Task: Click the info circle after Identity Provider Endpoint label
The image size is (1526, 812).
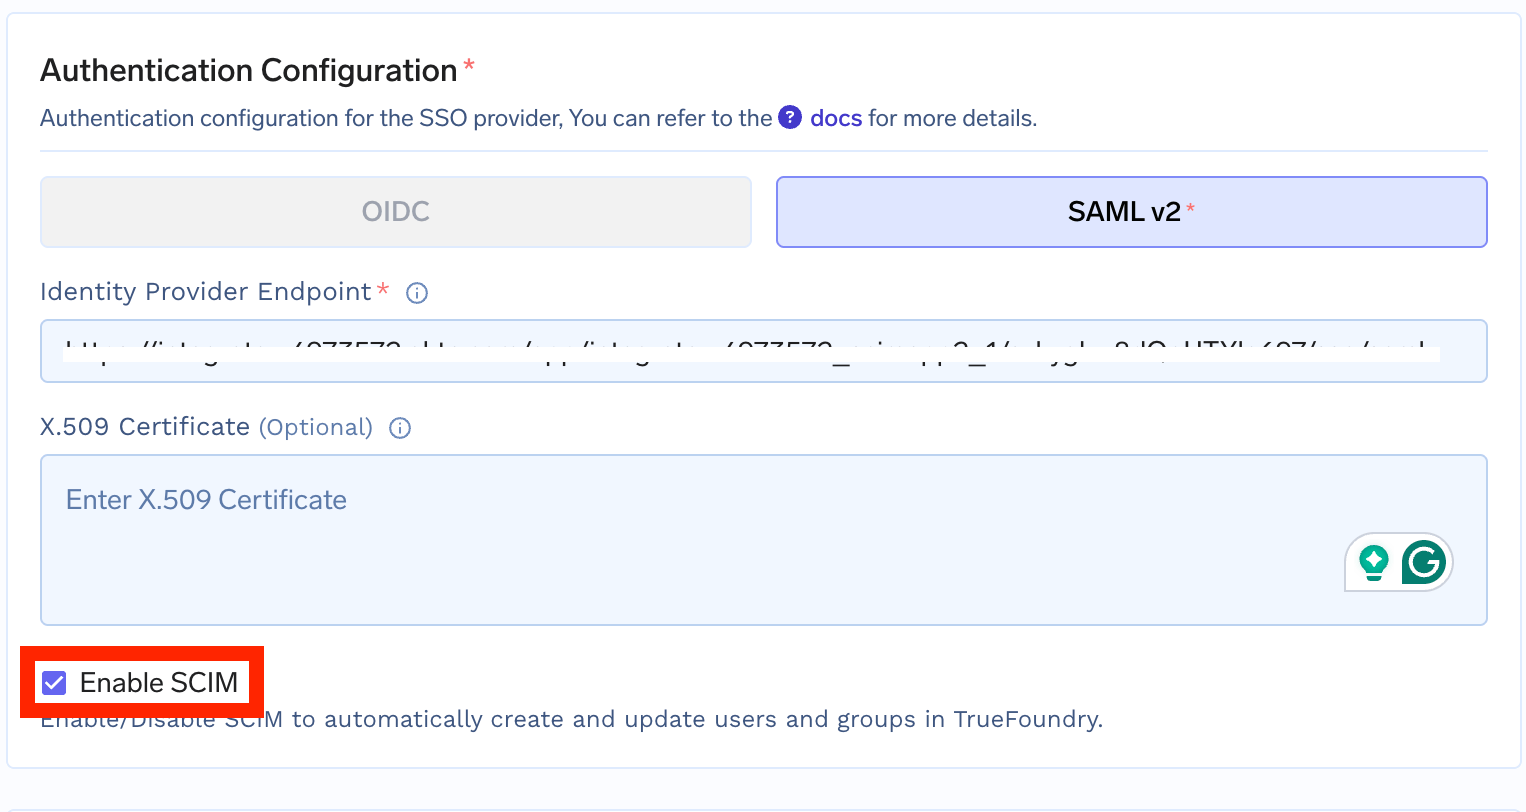Action: 416,292
